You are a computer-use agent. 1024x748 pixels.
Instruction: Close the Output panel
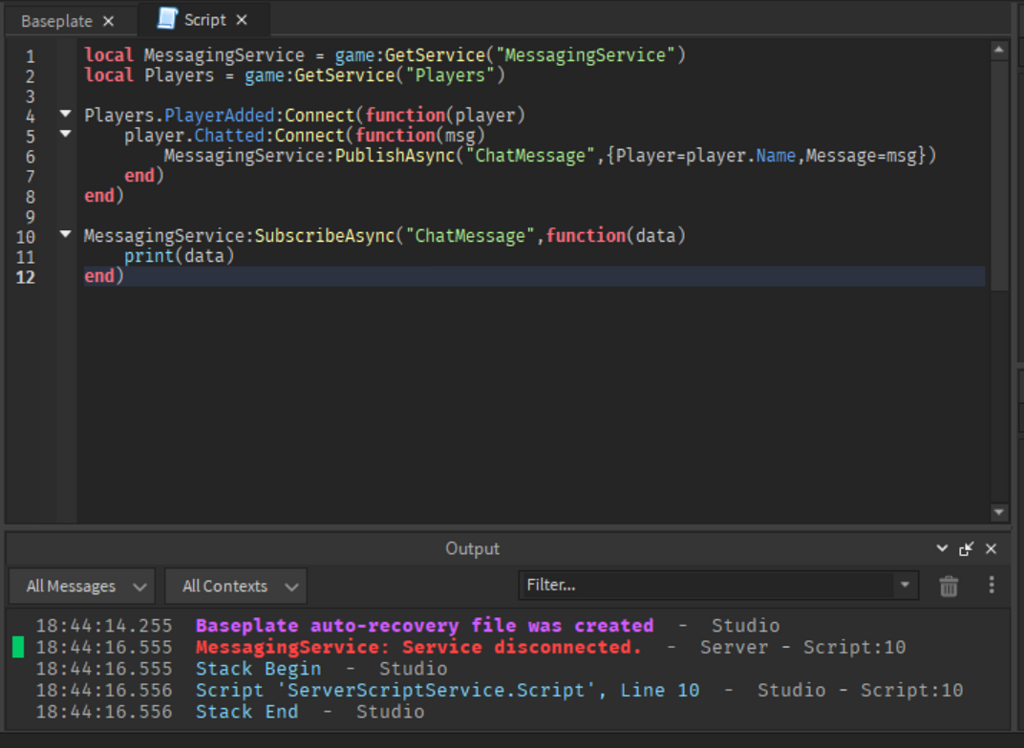tap(991, 549)
